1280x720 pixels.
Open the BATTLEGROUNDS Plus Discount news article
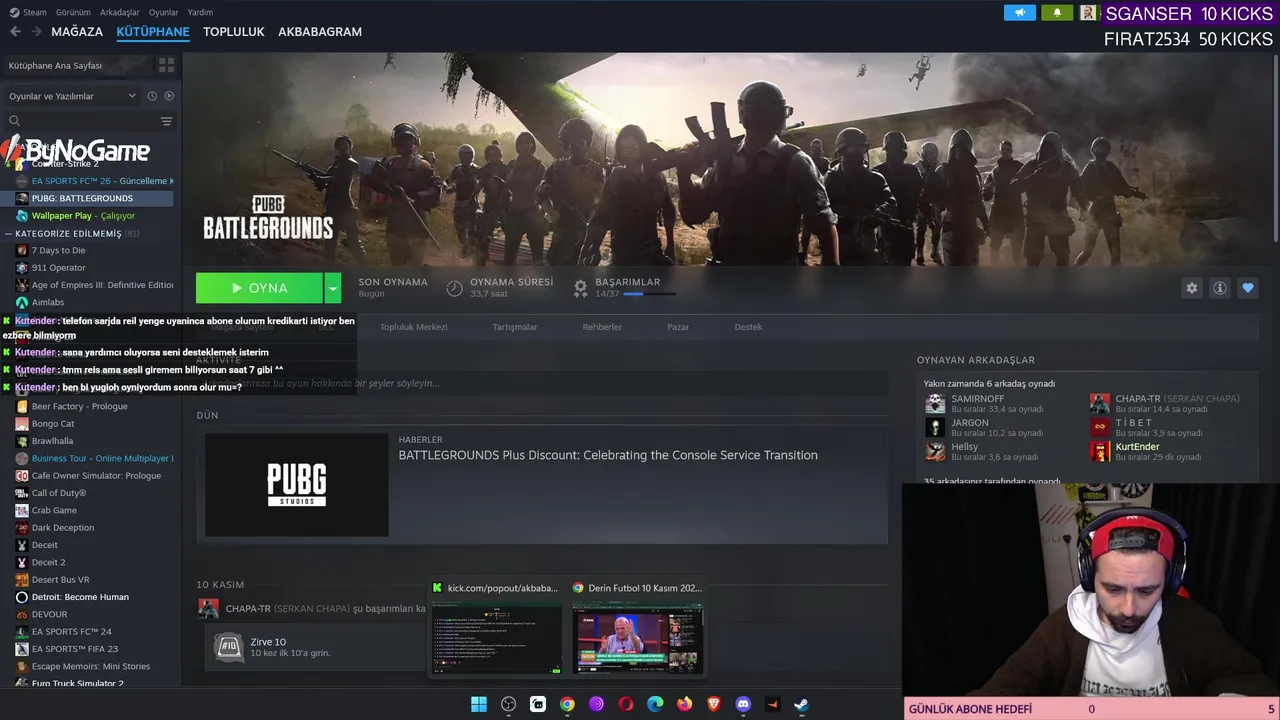[x=608, y=455]
